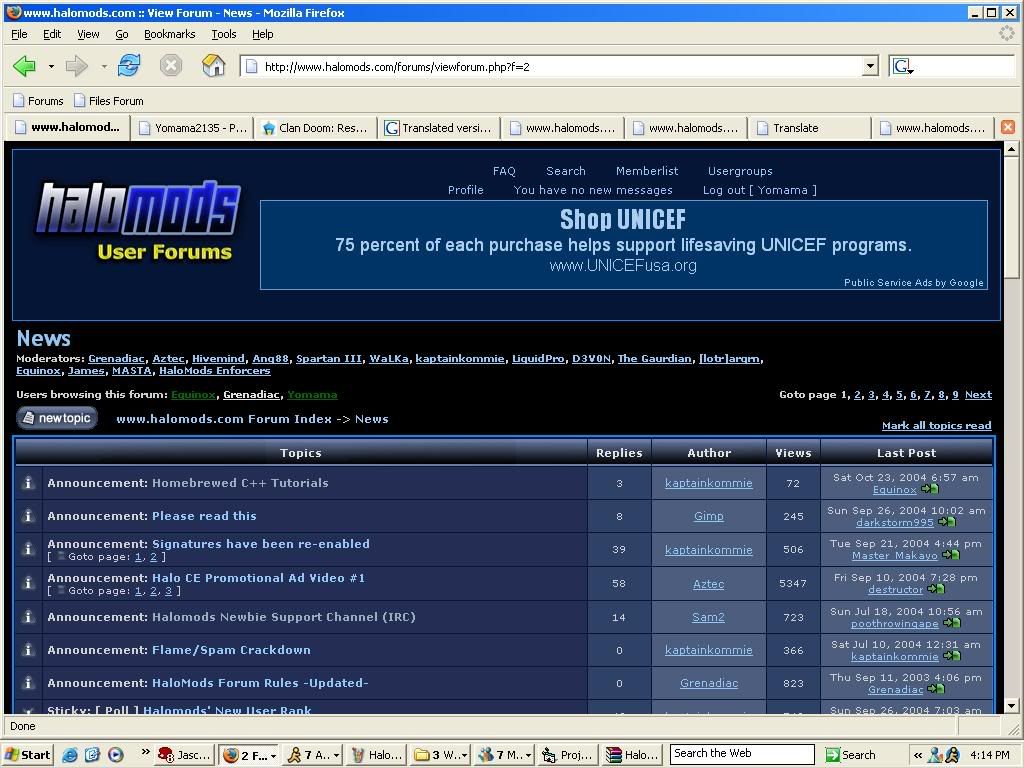This screenshot has width=1024, height=768.
Task: View latest post icon next to poothrowingape
Action: pos(952,623)
